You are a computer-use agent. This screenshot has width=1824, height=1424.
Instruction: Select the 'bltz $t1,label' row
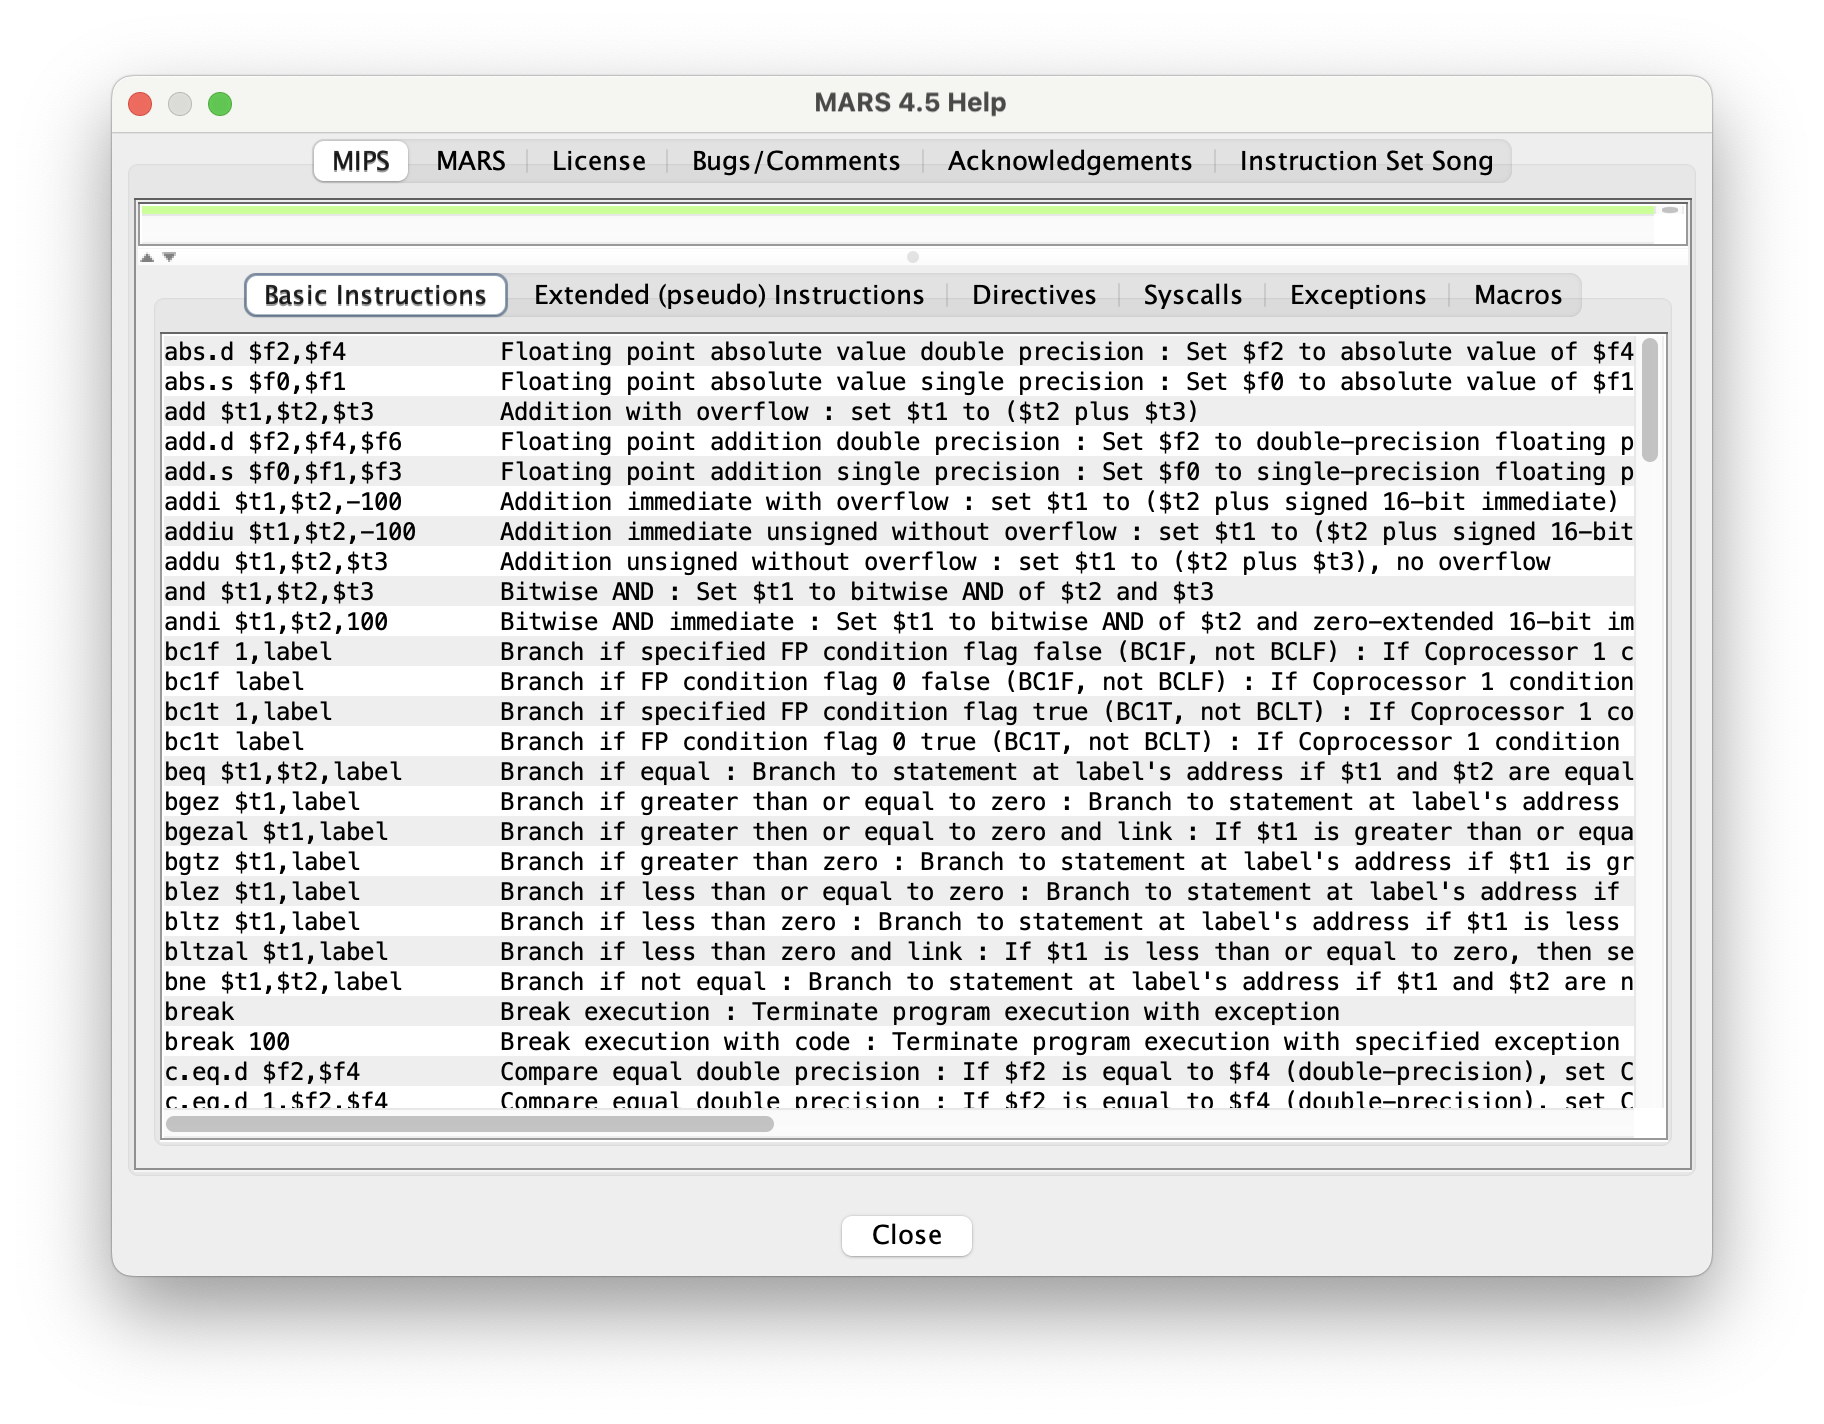tap(898, 922)
